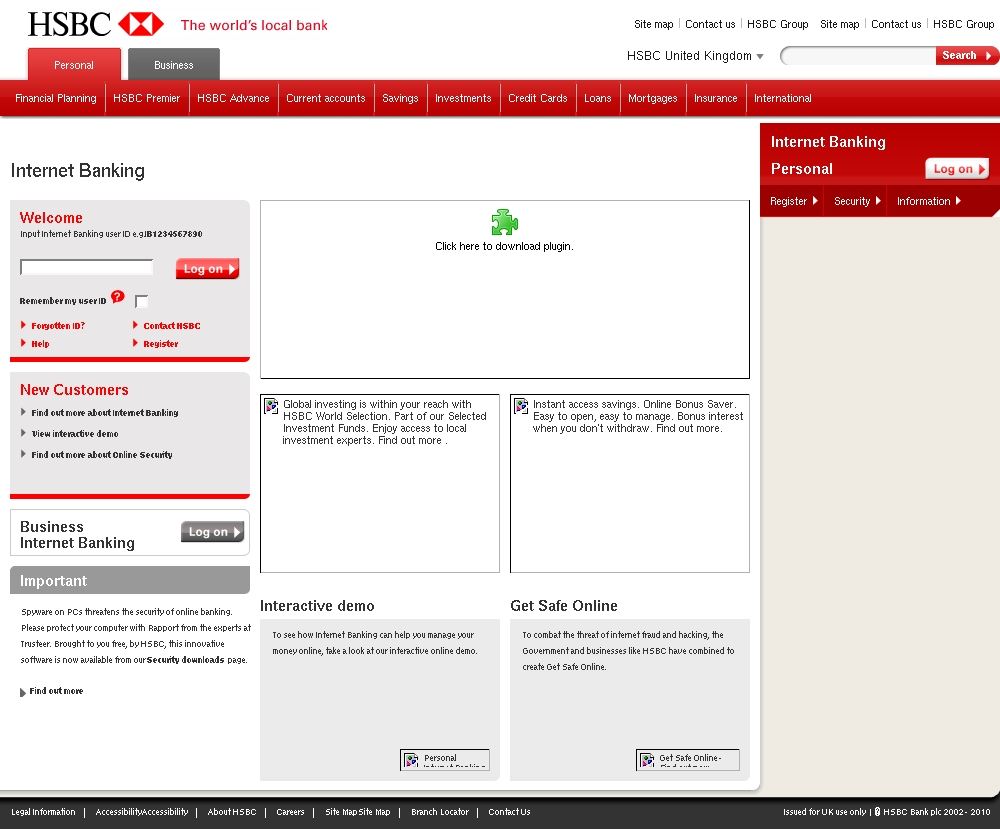This screenshot has width=1000, height=829.
Task: Click the Careers footer link
Action: click(290, 812)
